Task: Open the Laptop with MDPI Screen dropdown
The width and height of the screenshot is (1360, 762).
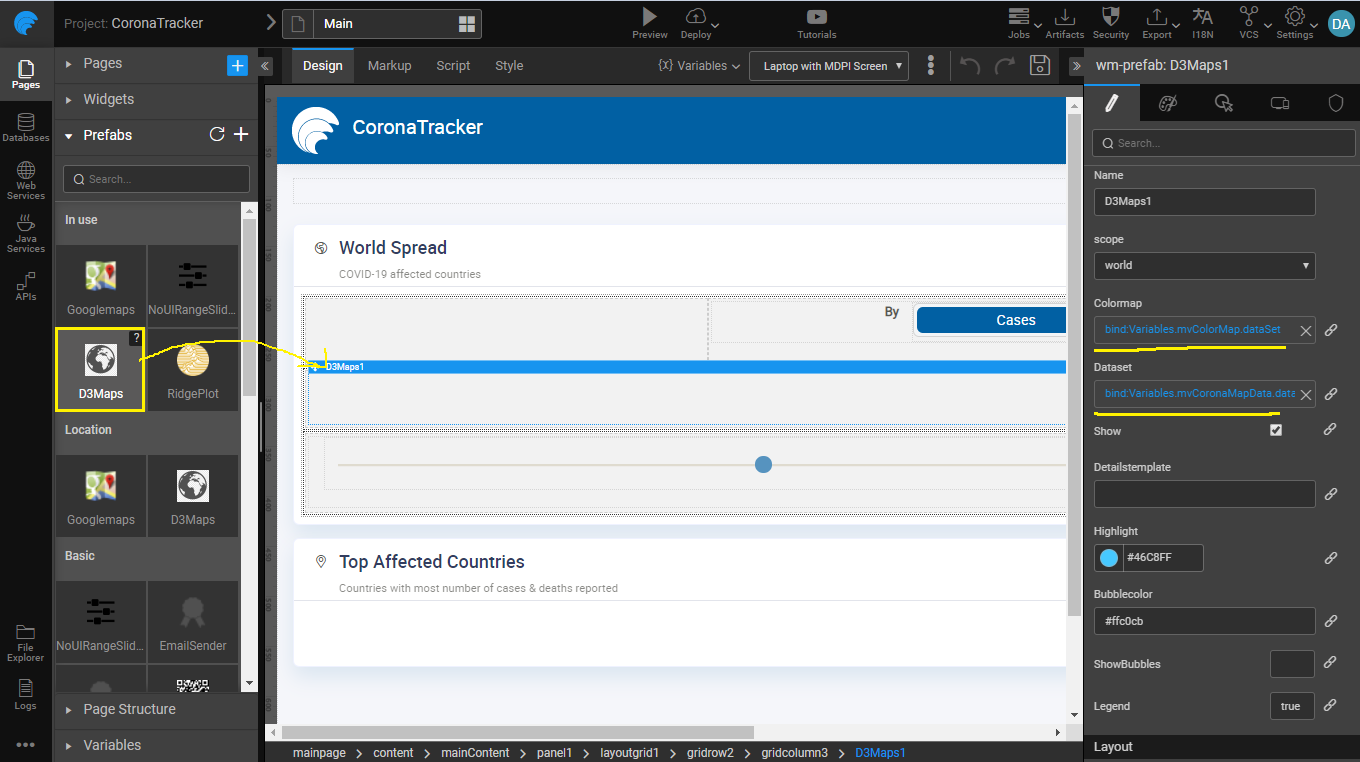Action: click(x=828, y=66)
